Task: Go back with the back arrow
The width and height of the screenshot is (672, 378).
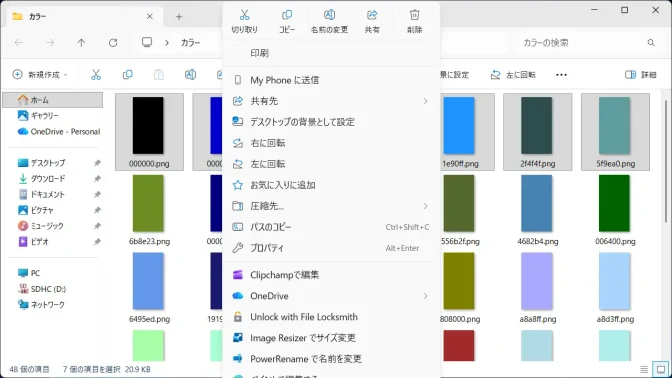Action: (x=19, y=42)
